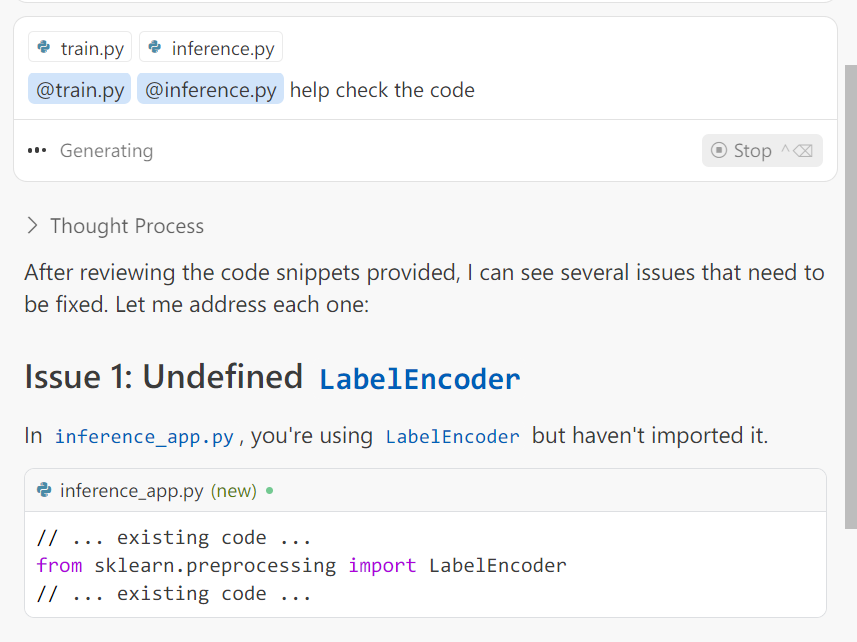Click the Thought Process label

[127, 226]
